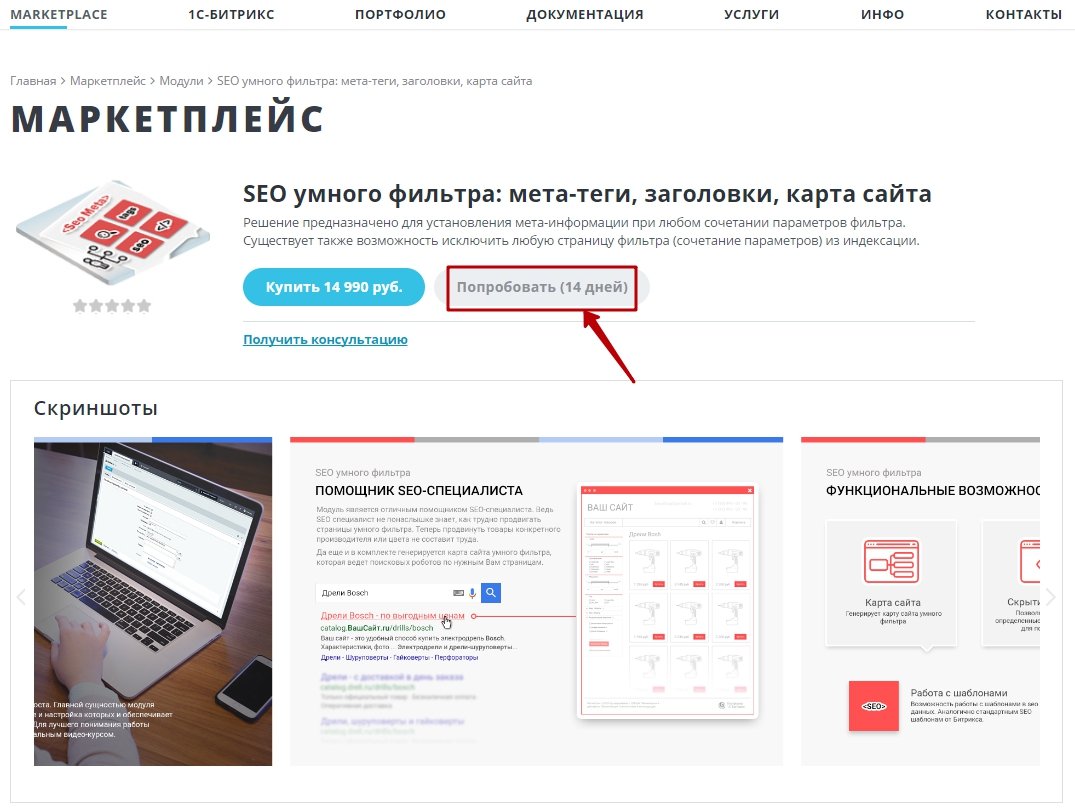Image resolution: width=1075 pixels, height=811 pixels.
Task: Open the MARKETPLACE menu tab
Action: coord(59,14)
